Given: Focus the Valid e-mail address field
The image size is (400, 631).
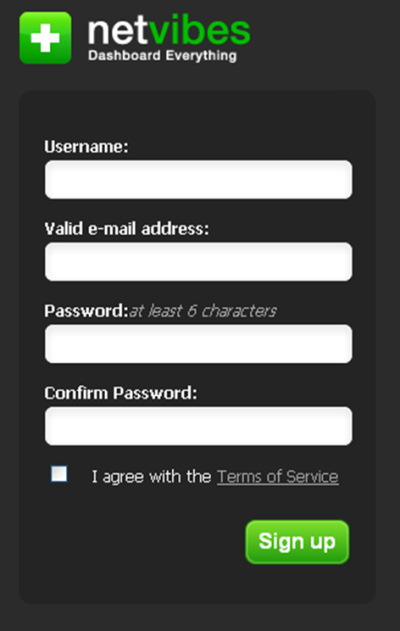Looking at the screenshot, I should pos(198,262).
